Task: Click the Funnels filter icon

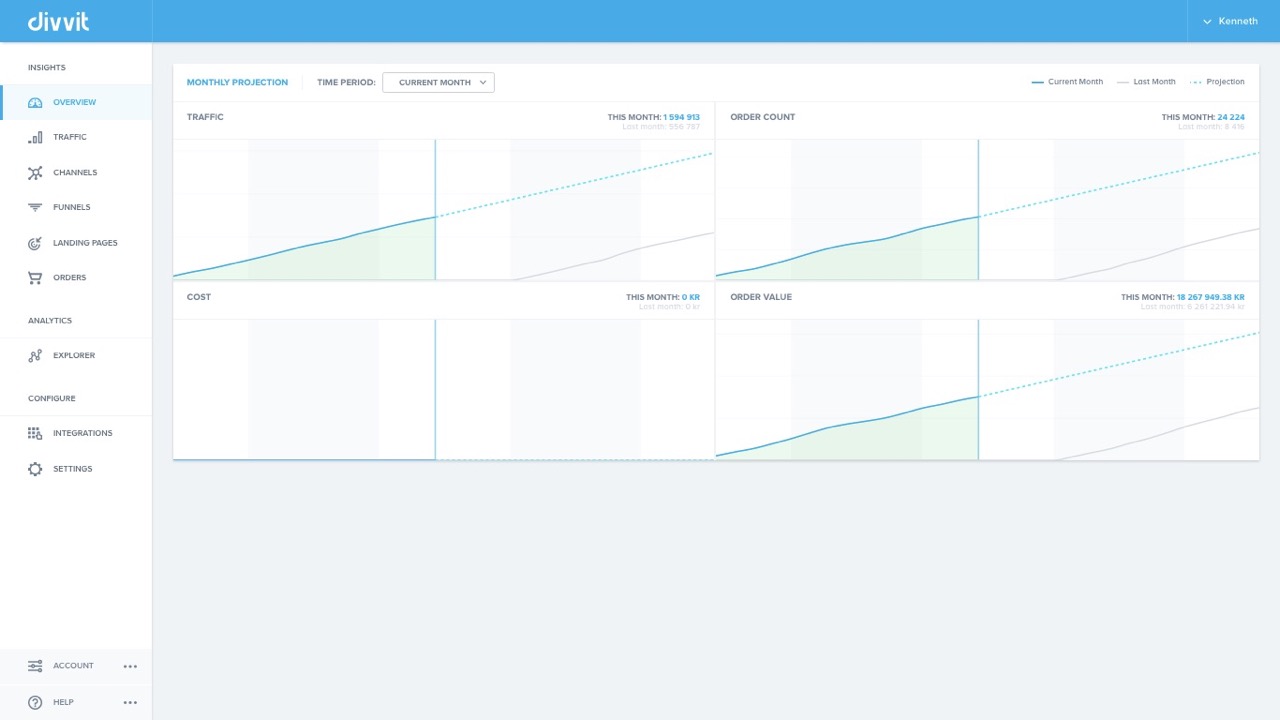Action: click(35, 208)
